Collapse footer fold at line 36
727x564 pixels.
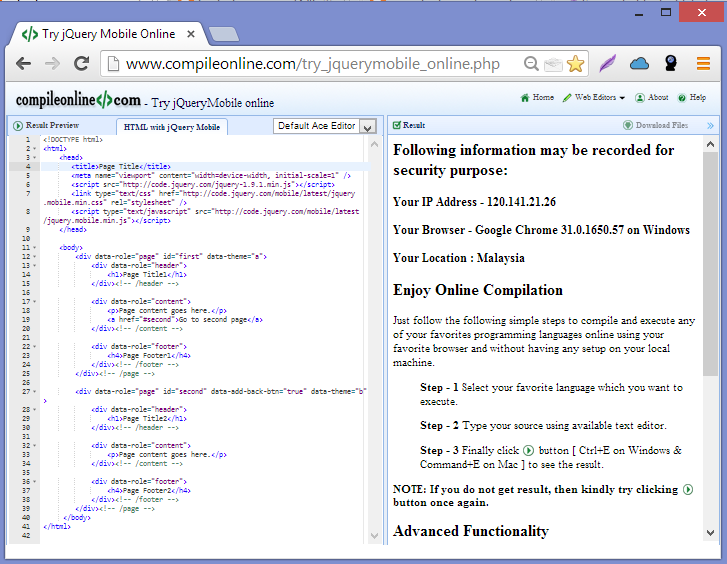(x=35, y=481)
